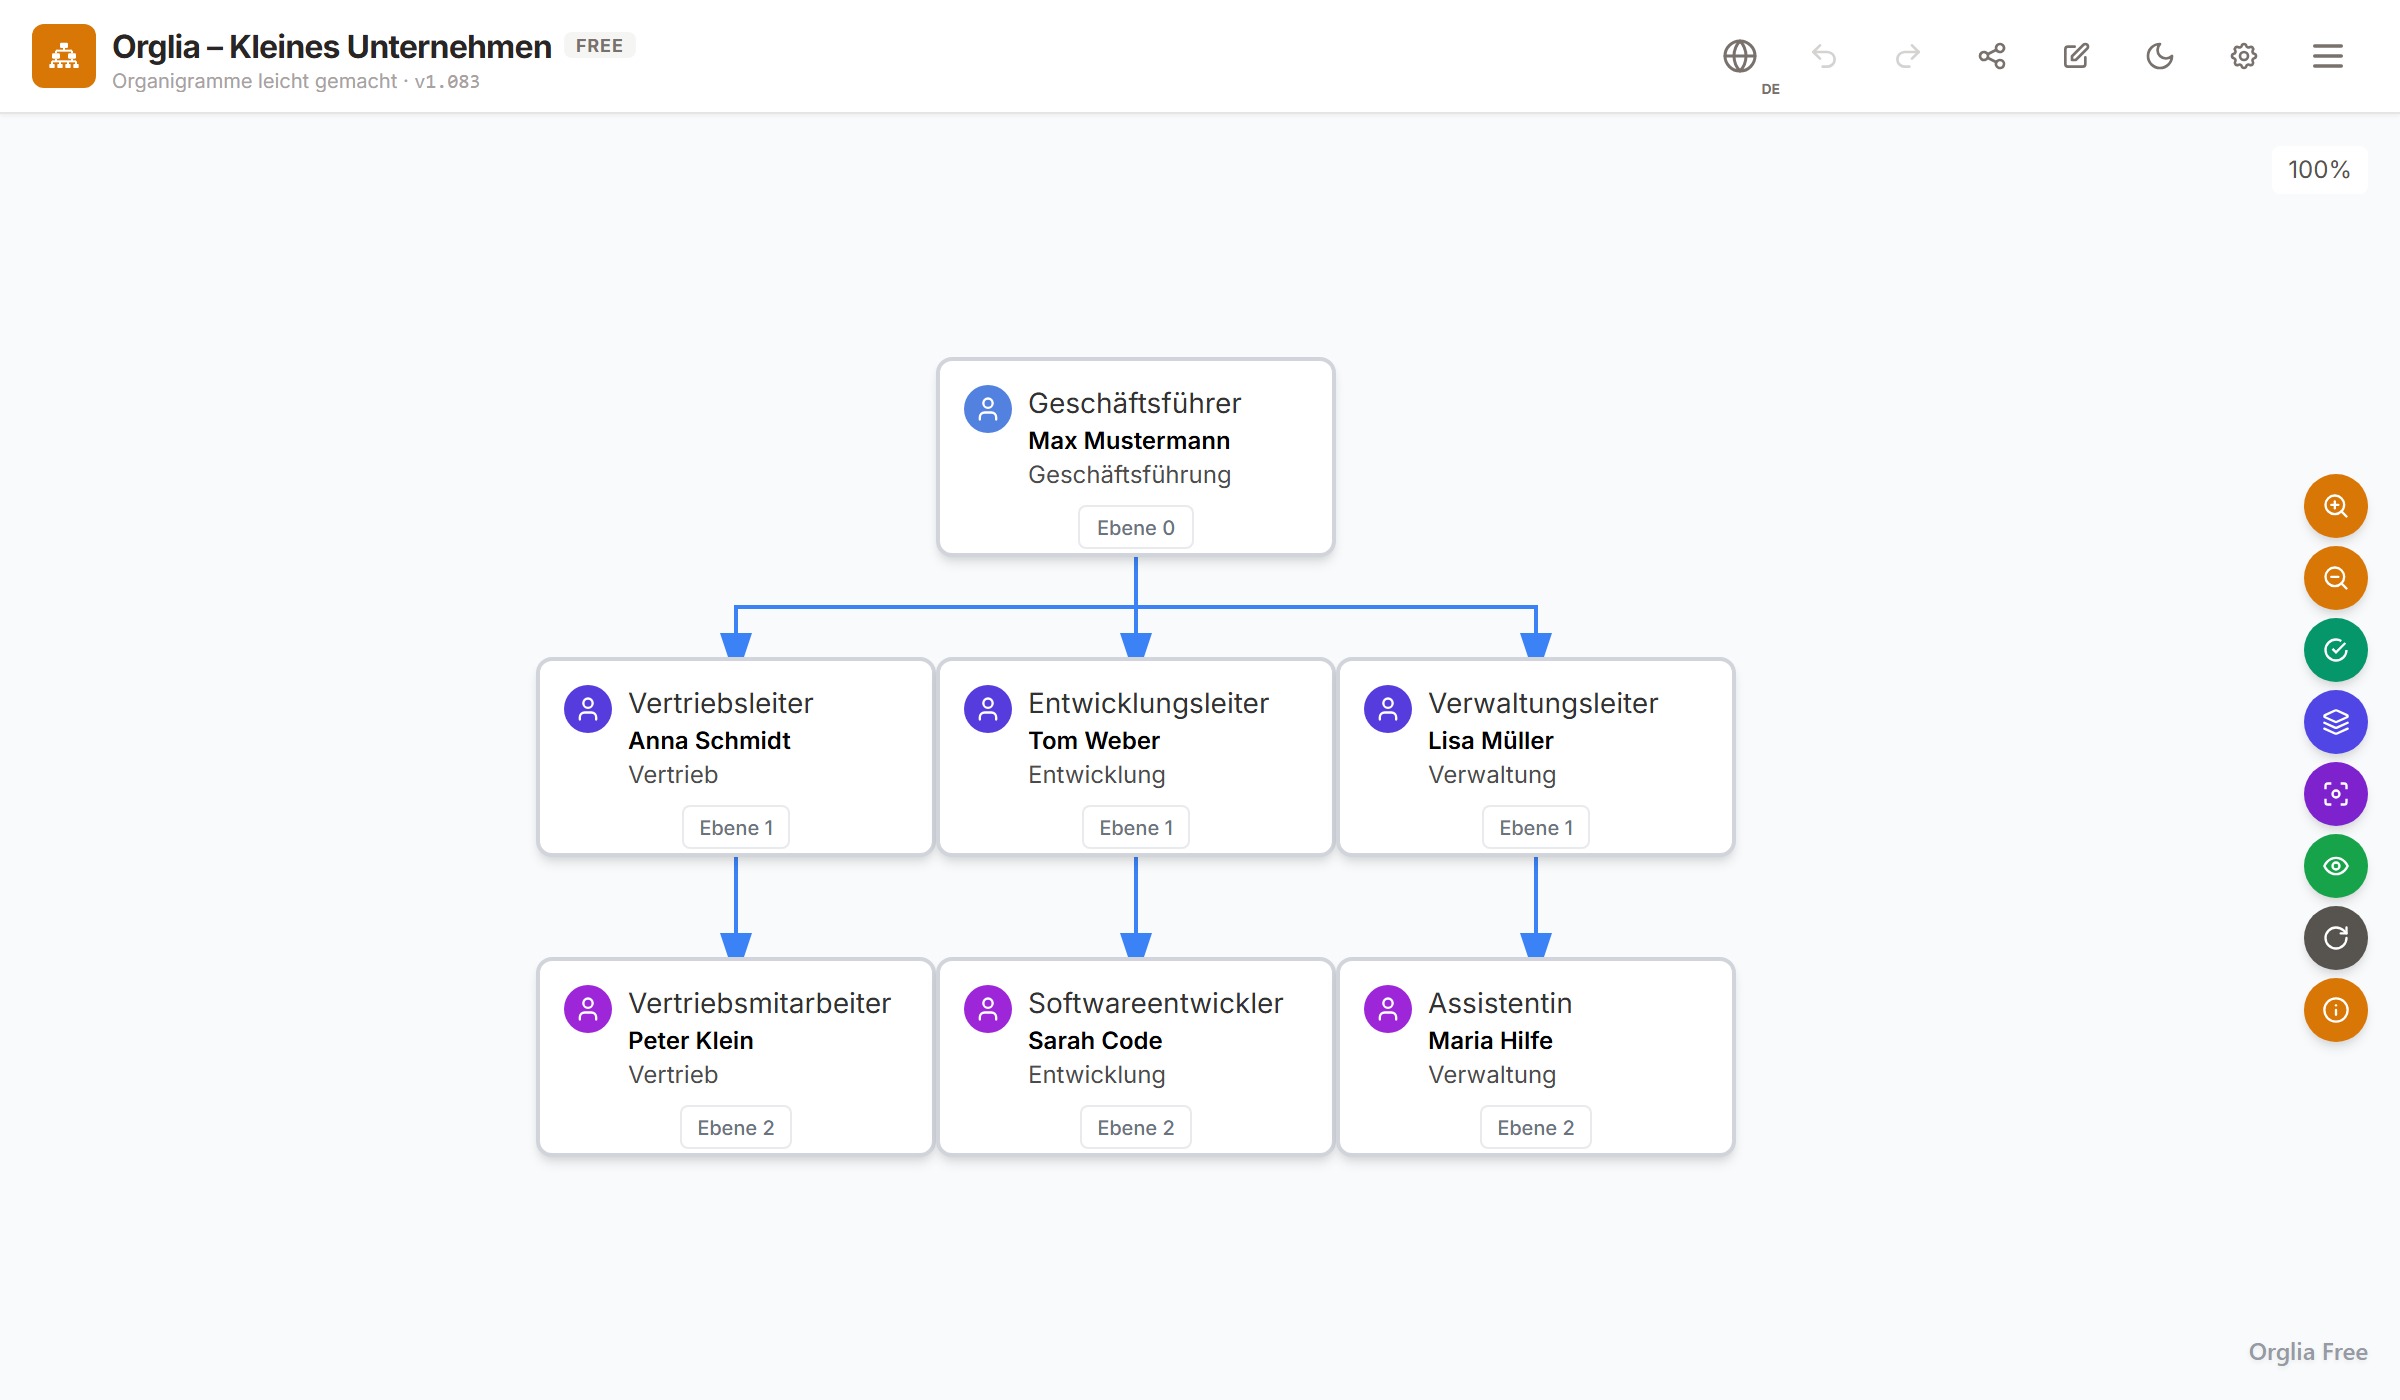
Task: Toggle dark mode moon icon
Action: (x=2160, y=56)
